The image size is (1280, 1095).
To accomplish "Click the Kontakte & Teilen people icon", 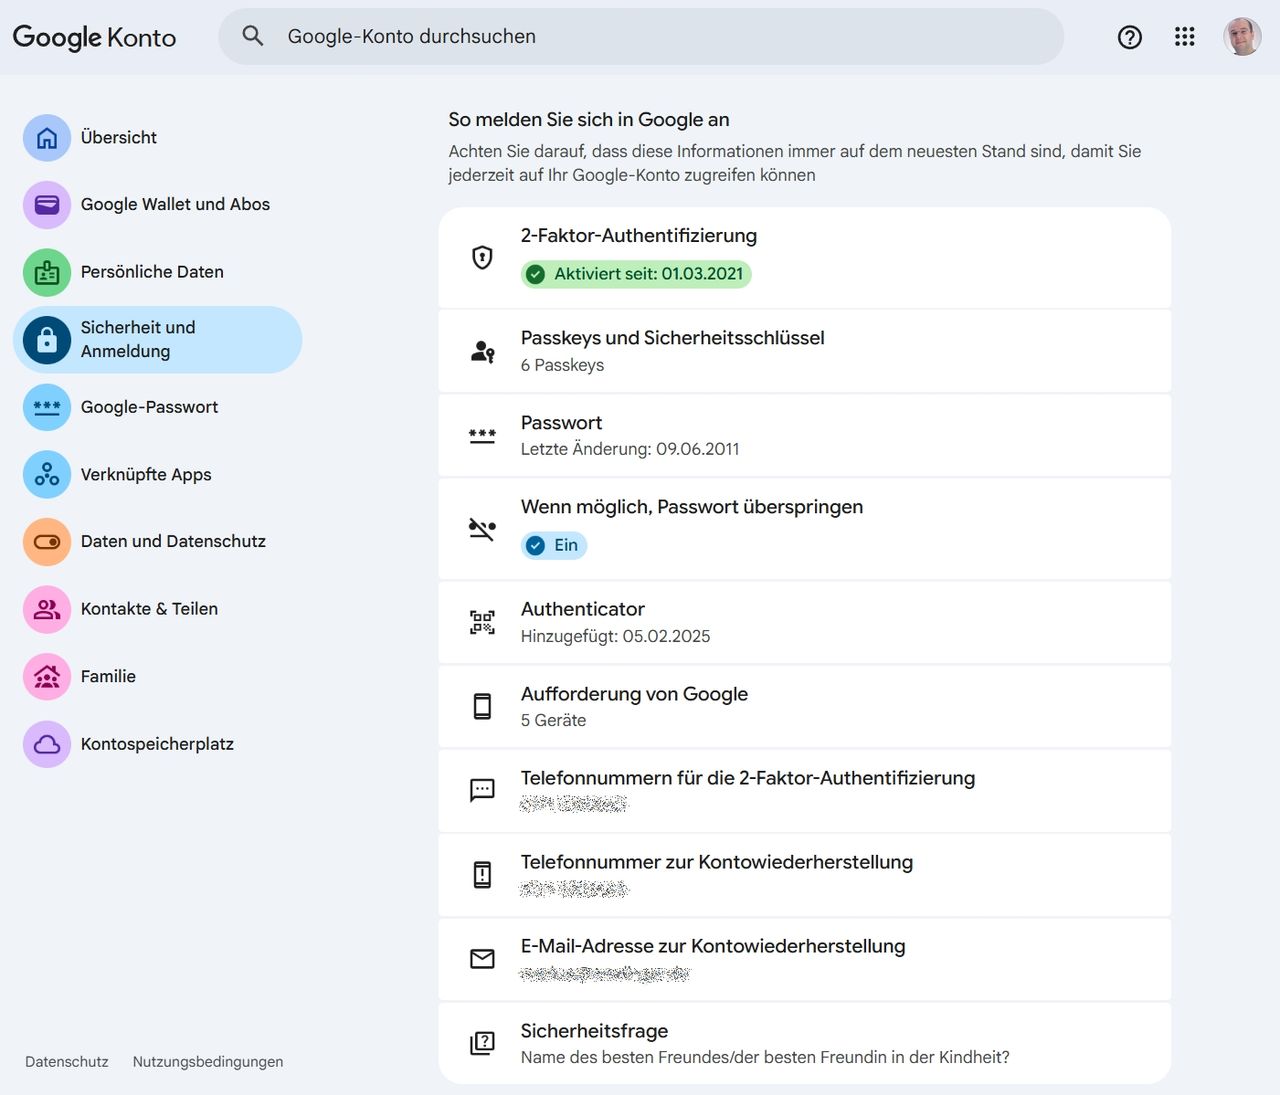I will tap(47, 609).
